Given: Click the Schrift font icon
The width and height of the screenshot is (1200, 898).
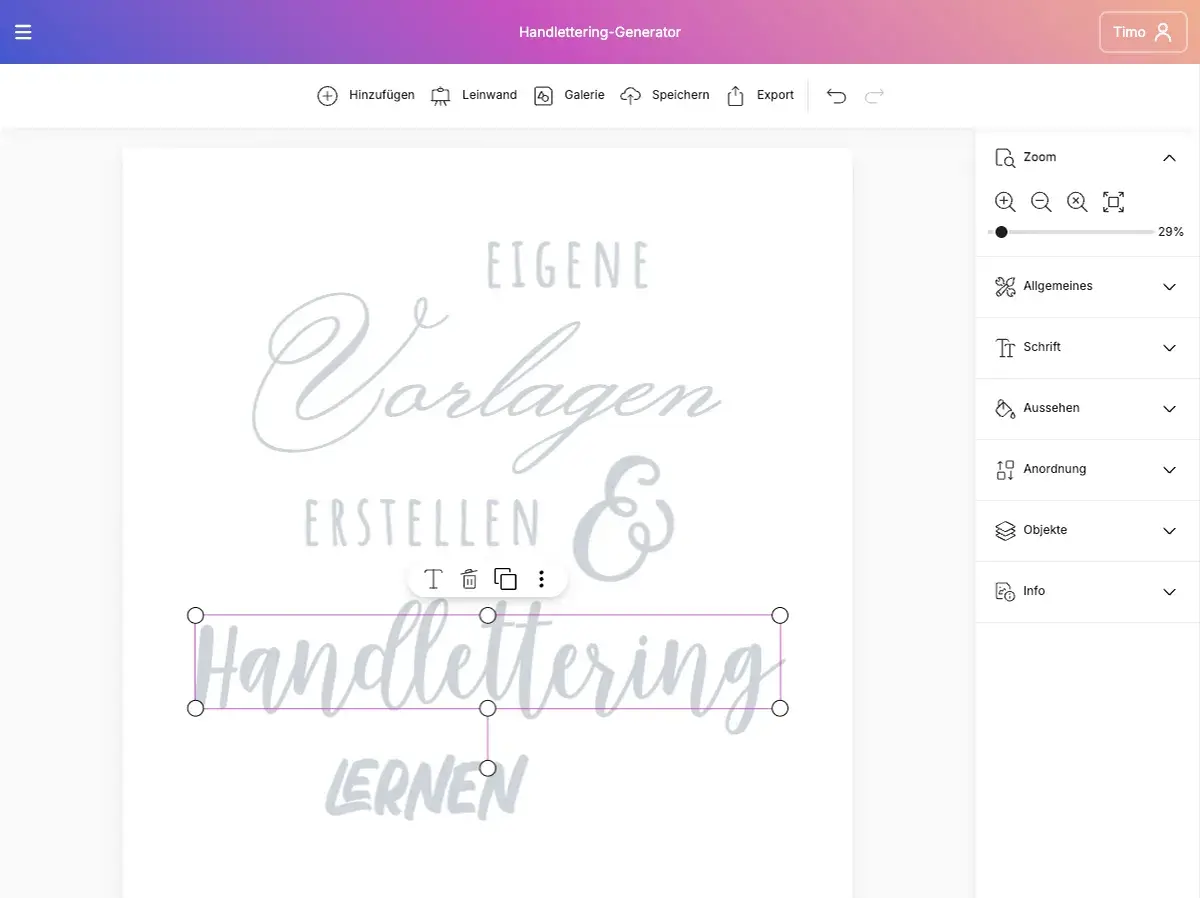Looking at the screenshot, I should 1005,348.
